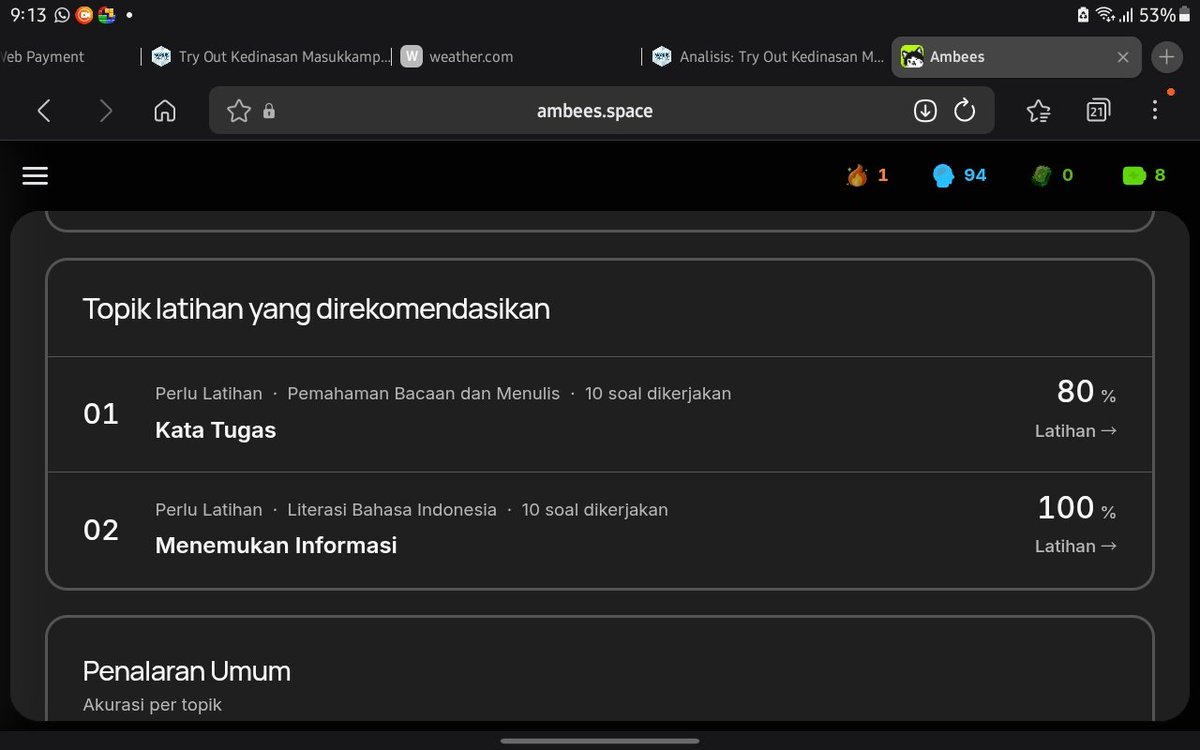Click the Pemahaman Bacaan dan Menulis label
Image resolution: width=1200 pixels, height=750 pixels.
[x=424, y=394]
